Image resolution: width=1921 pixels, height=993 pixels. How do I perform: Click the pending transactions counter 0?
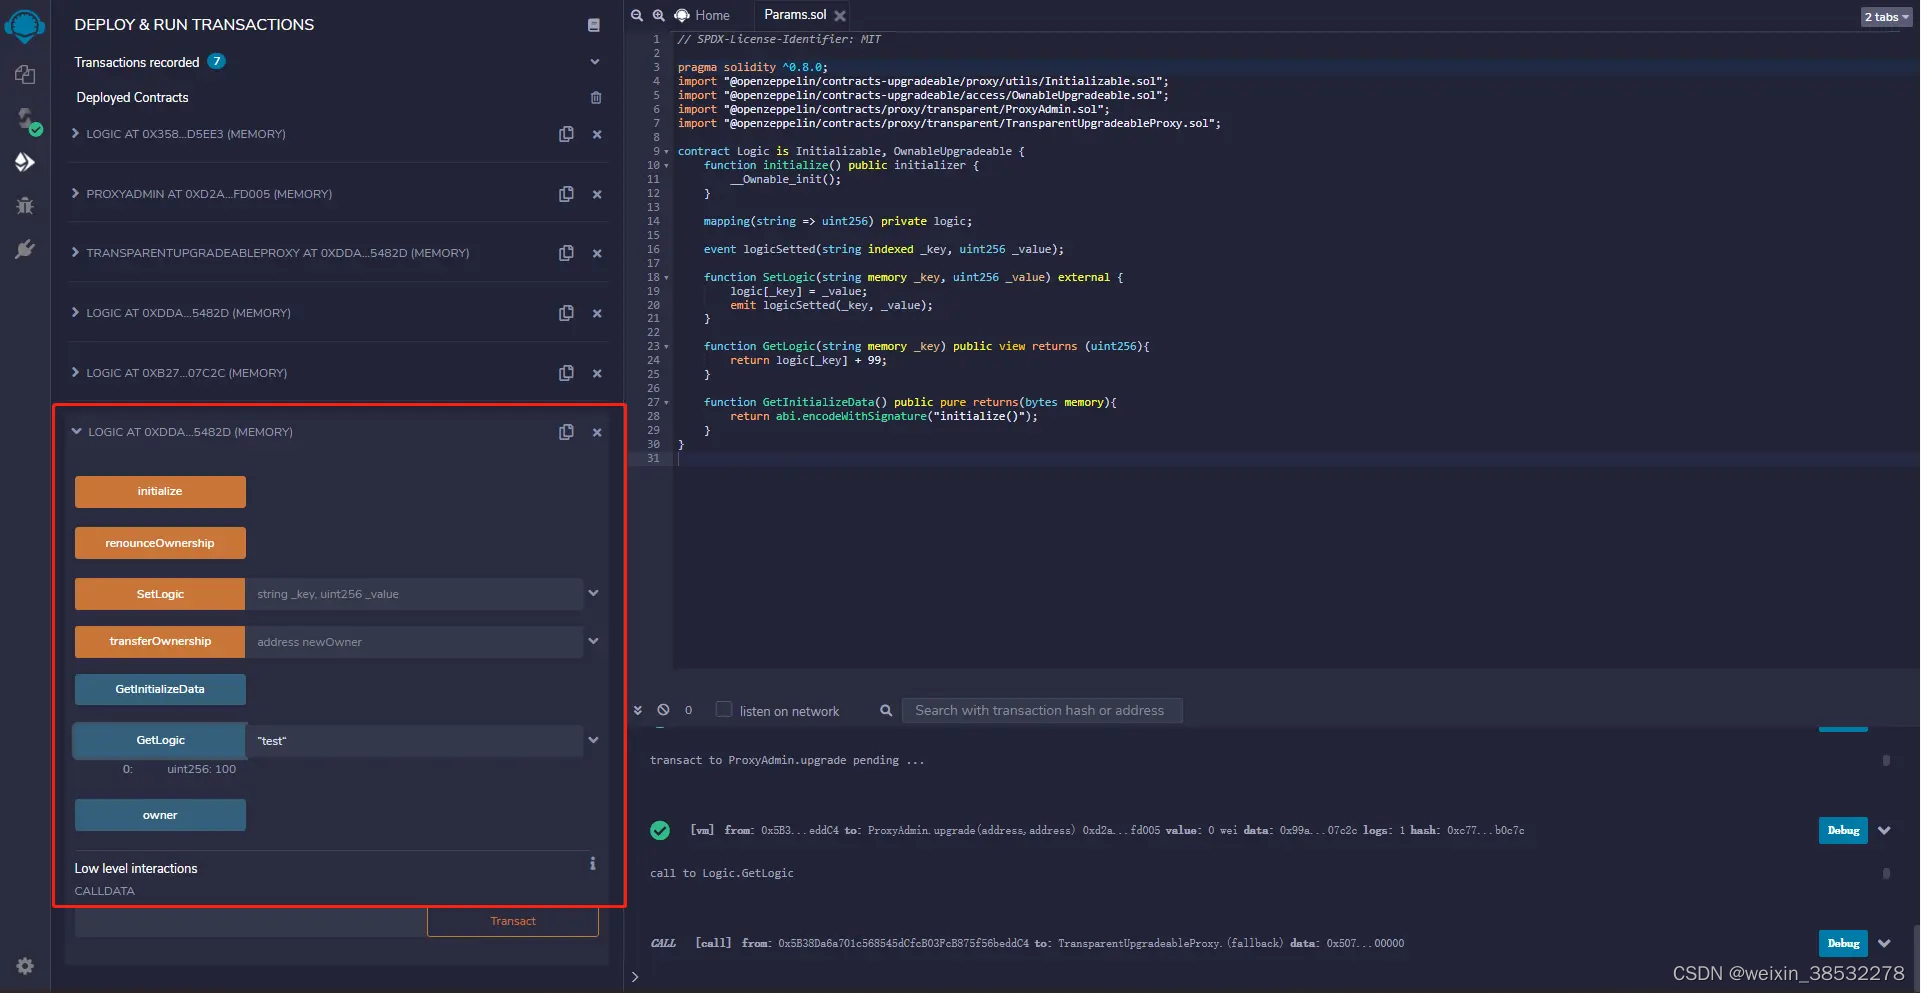(x=688, y=710)
